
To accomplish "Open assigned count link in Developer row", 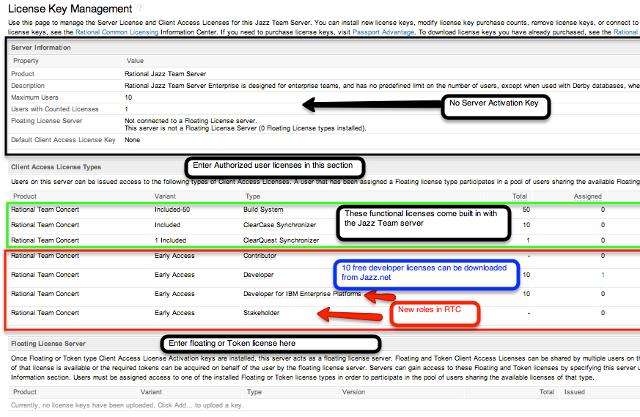I will [x=602, y=275].
